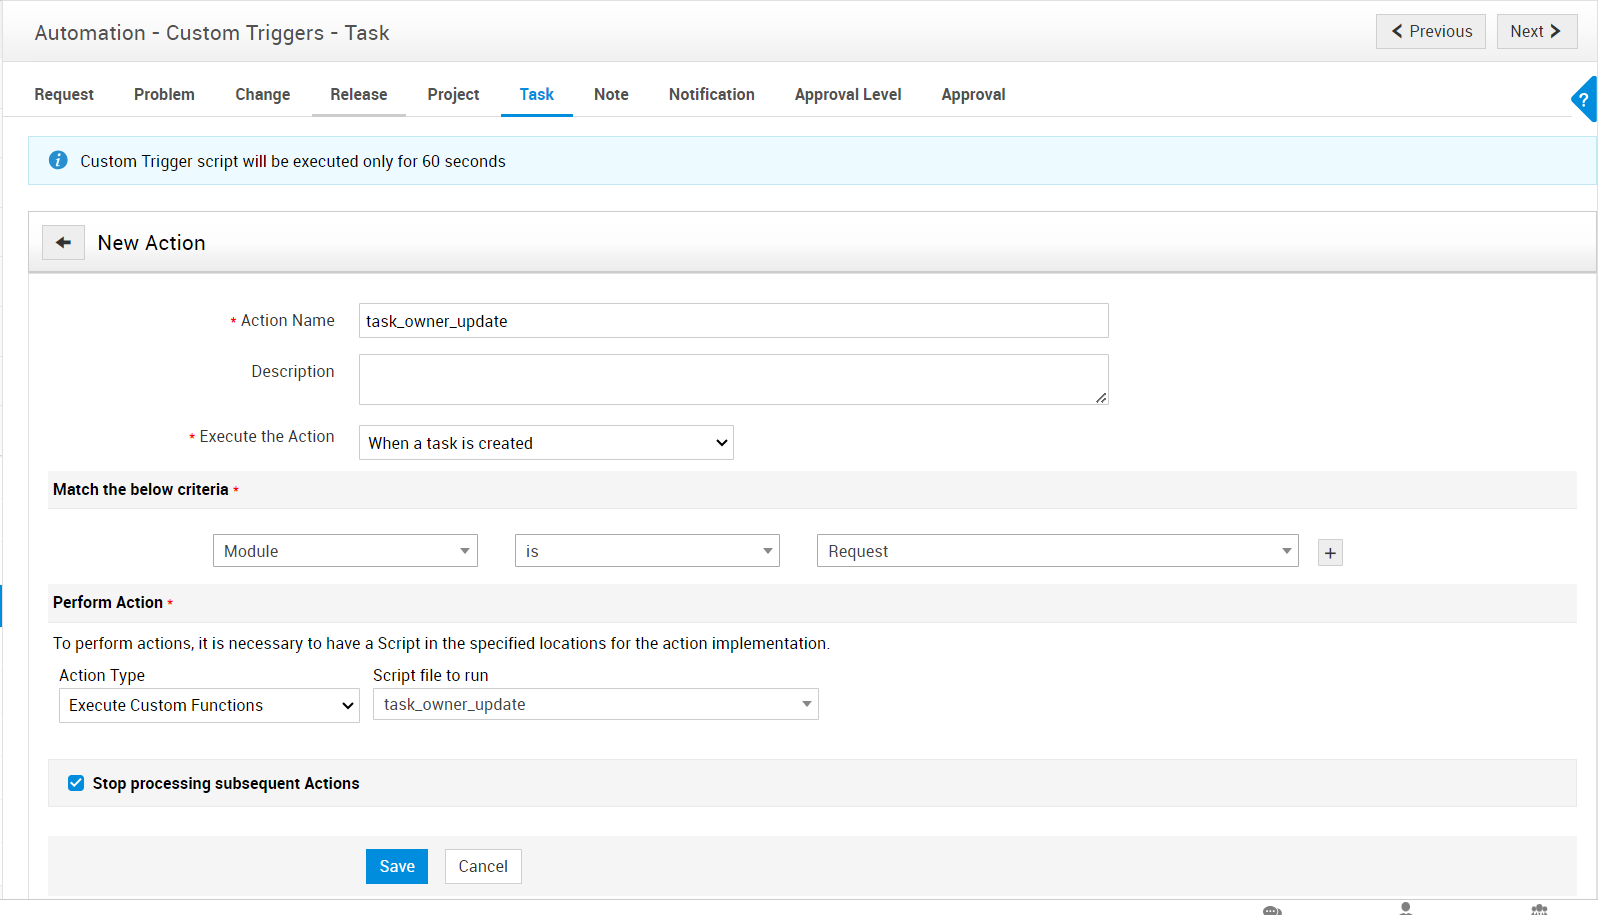The height and width of the screenshot is (915, 1598).
Task: Go to the Next page
Action: click(x=1536, y=31)
